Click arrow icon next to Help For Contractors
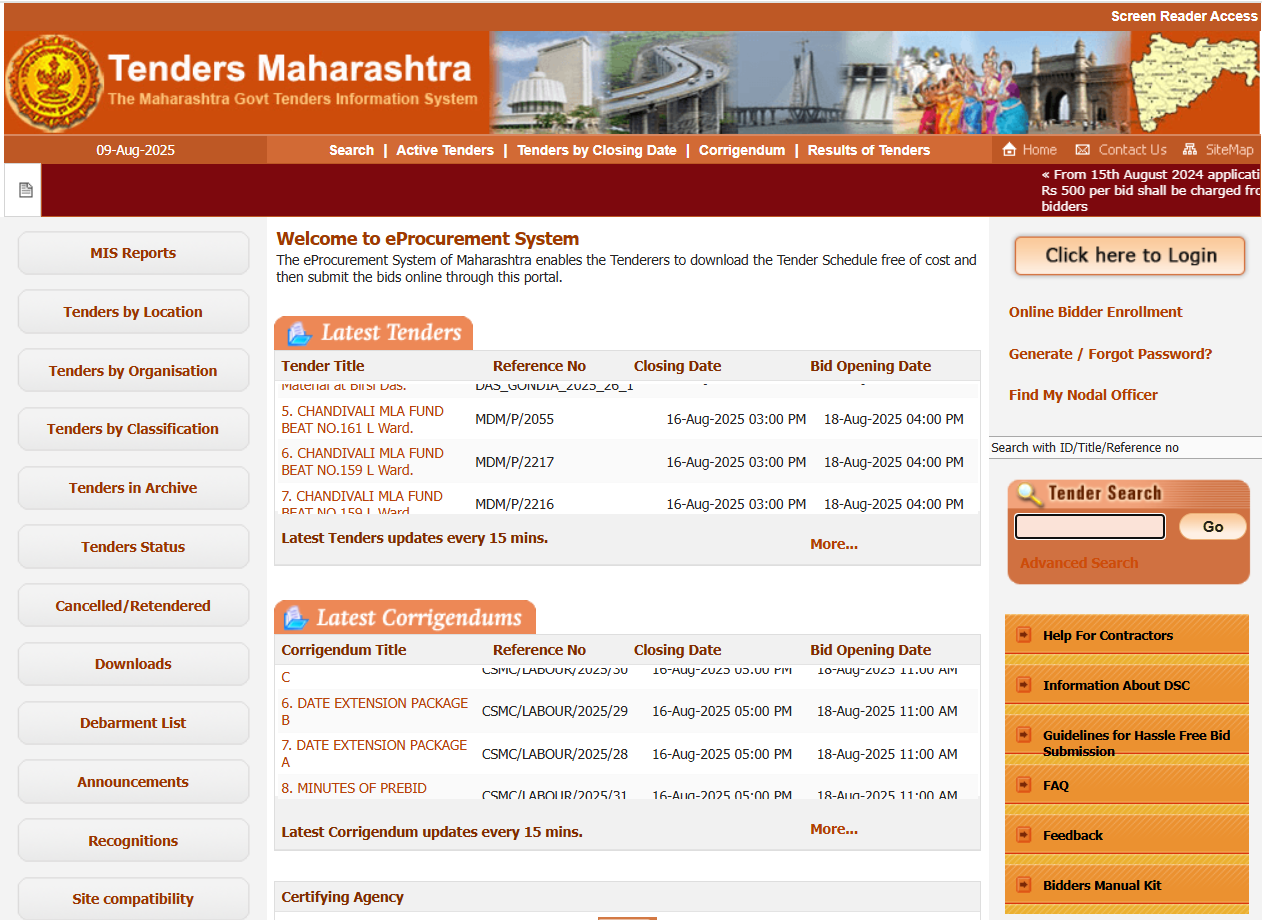The height and width of the screenshot is (920, 1262). tap(1023, 635)
